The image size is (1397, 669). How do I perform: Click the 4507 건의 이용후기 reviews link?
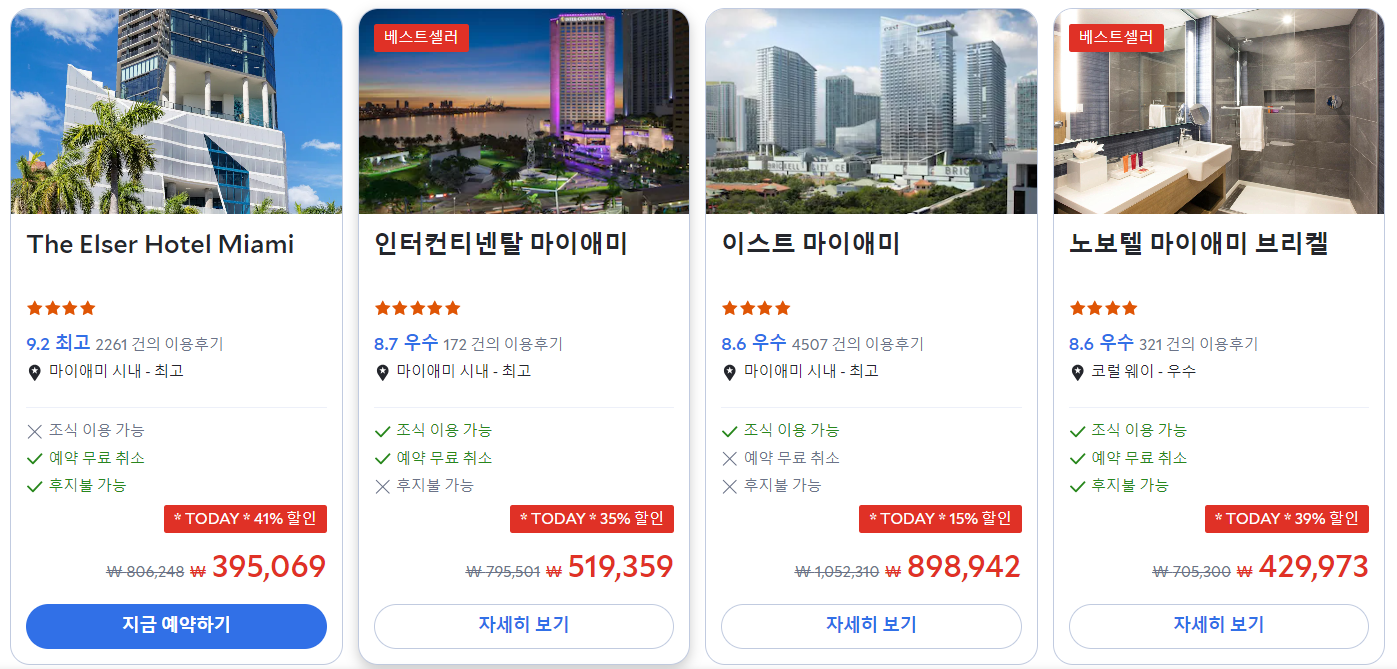[x=857, y=344]
